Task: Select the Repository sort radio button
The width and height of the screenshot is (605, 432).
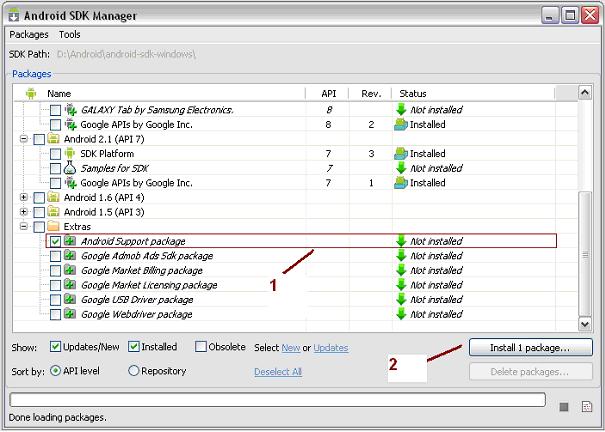Action: click(134, 371)
